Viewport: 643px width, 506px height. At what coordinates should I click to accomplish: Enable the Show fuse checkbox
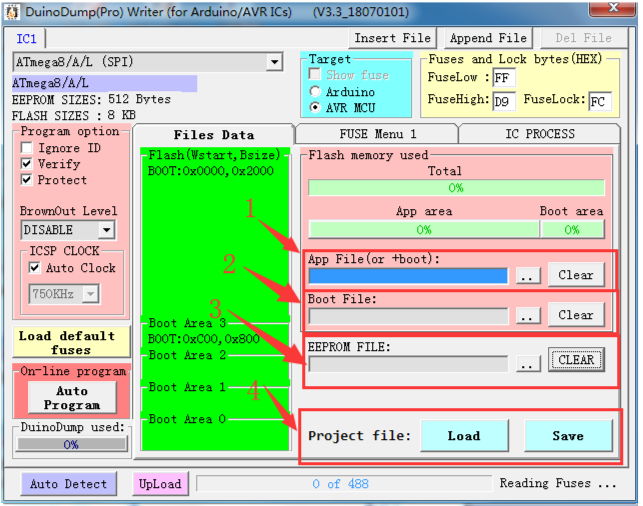coord(315,74)
